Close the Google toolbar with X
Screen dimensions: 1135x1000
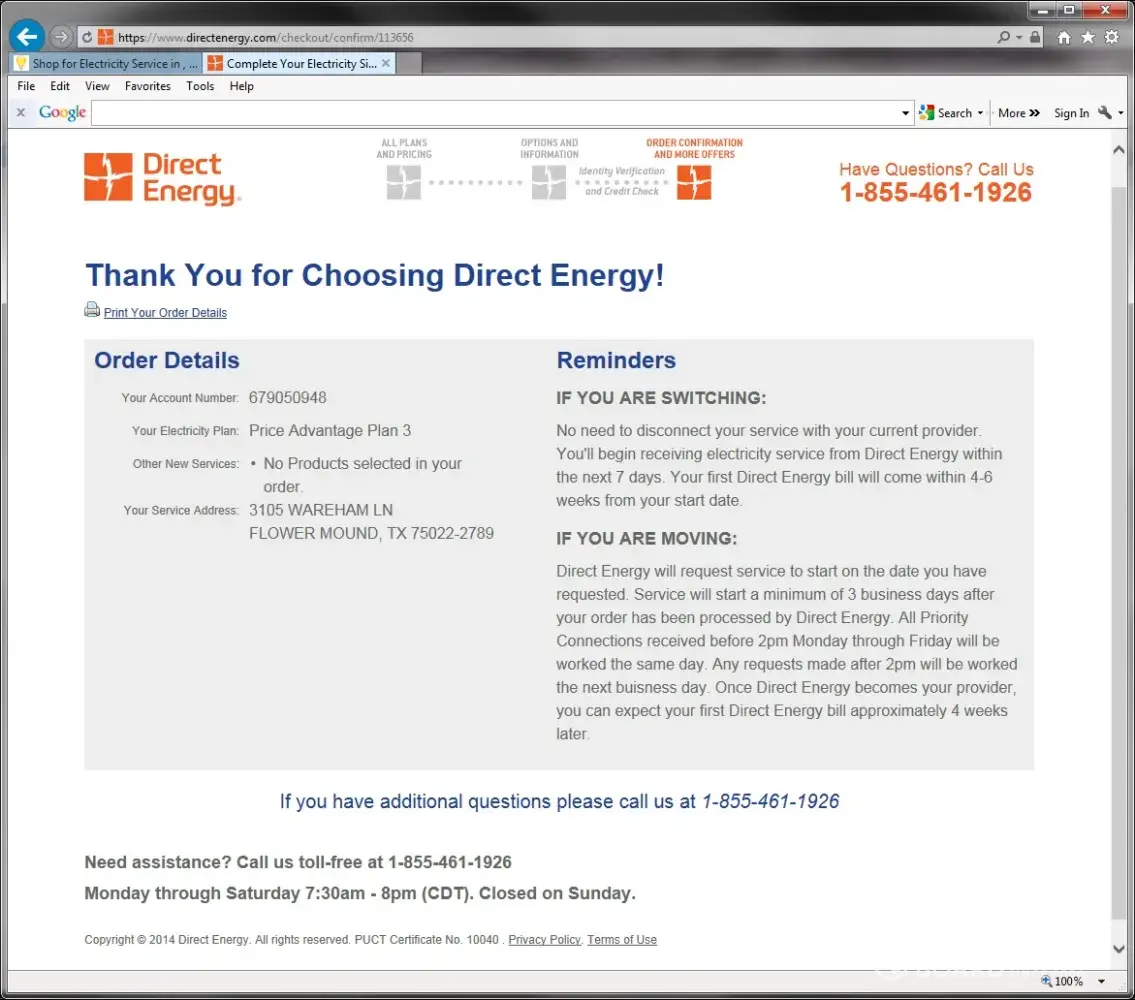coord(21,112)
